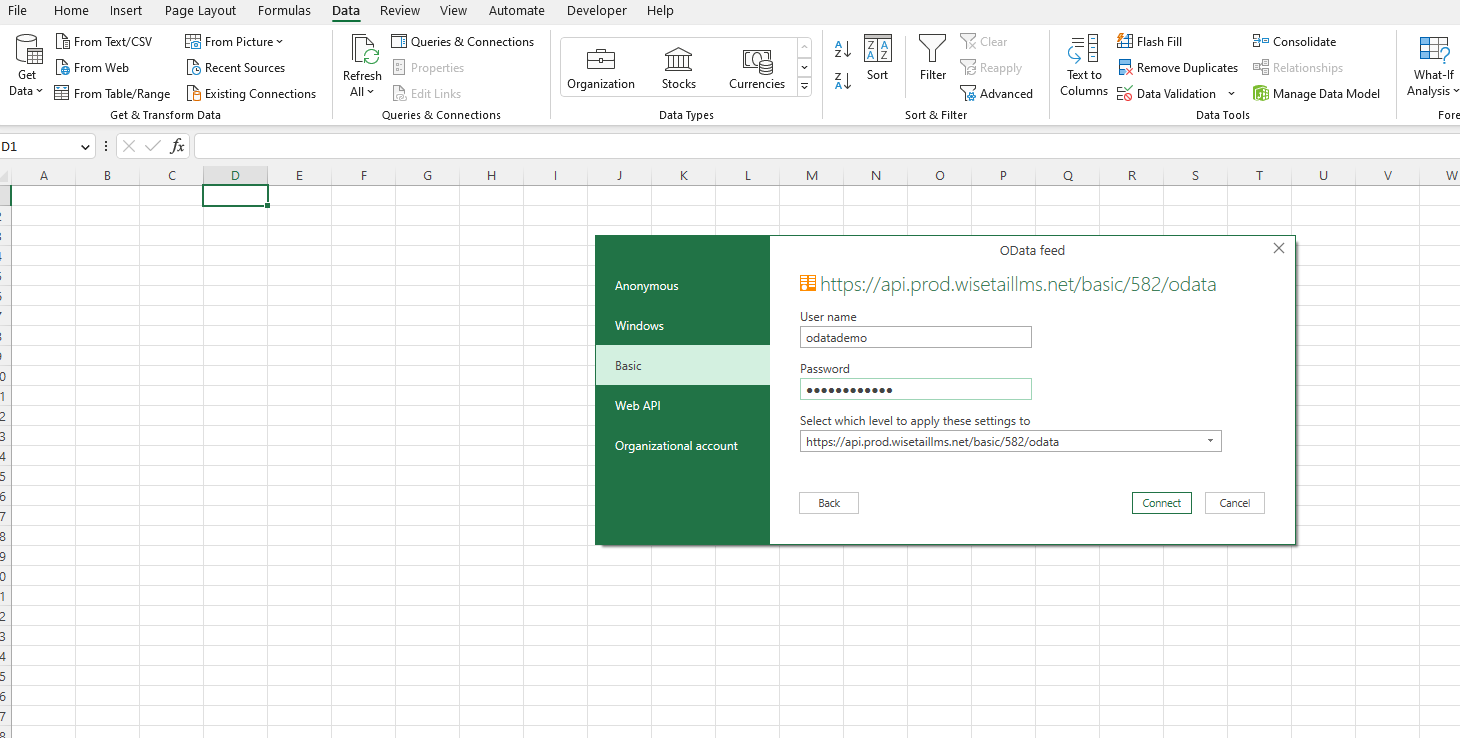Click into the formula bar
This screenshot has width=1460, height=738.
point(826,147)
